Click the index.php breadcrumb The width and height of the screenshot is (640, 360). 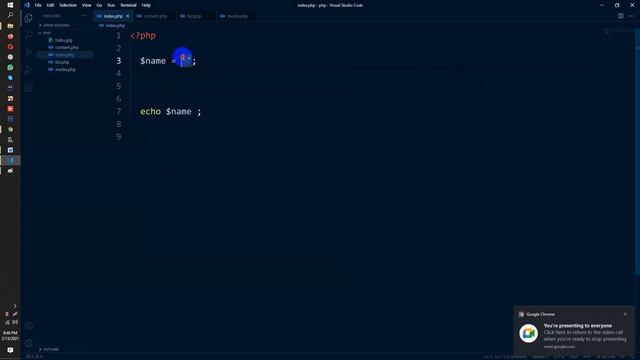(x=112, y=25)
